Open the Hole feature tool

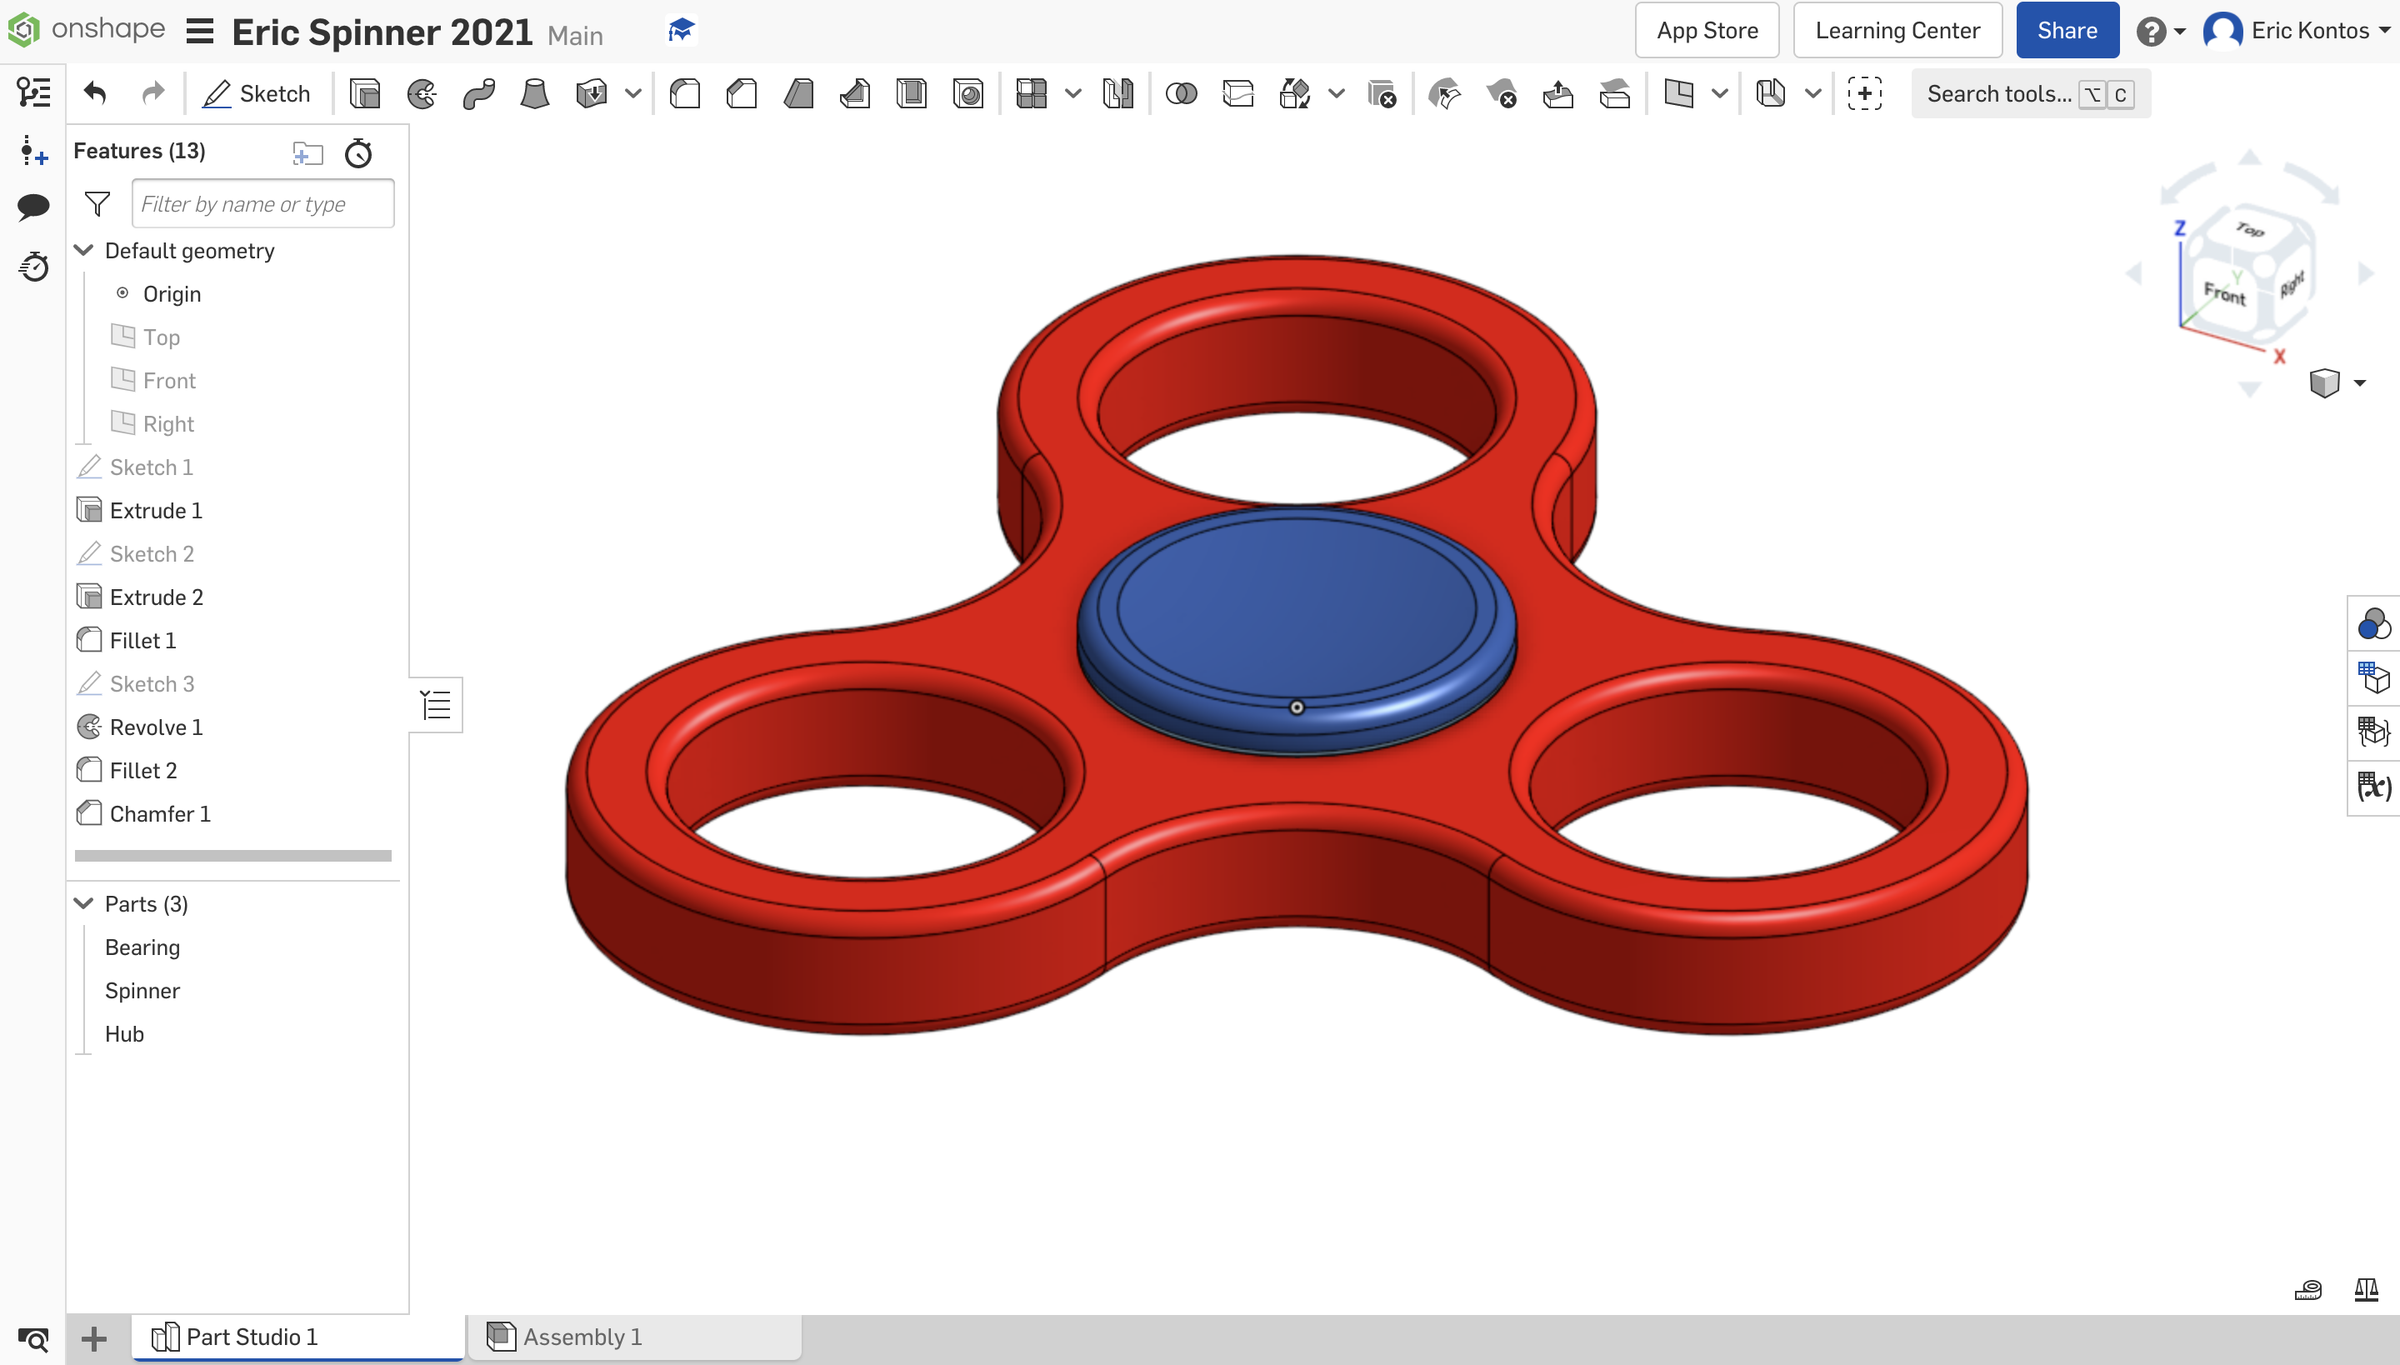click(x=968, y=93)
